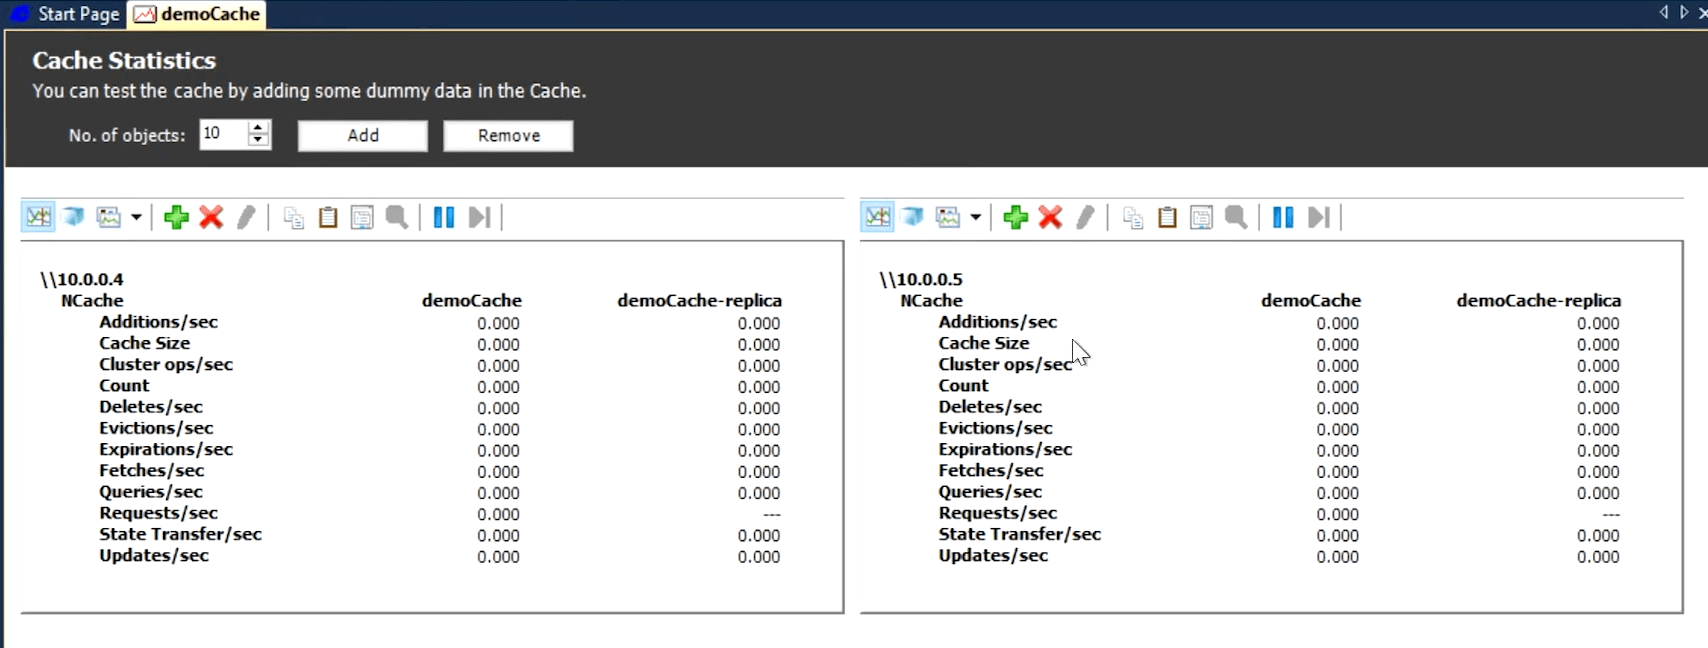The height and width of the screenshot is (648, 1708).
Task: Select Deletes/sec counter under \\10.0.0.4
Action: (151, 407)
